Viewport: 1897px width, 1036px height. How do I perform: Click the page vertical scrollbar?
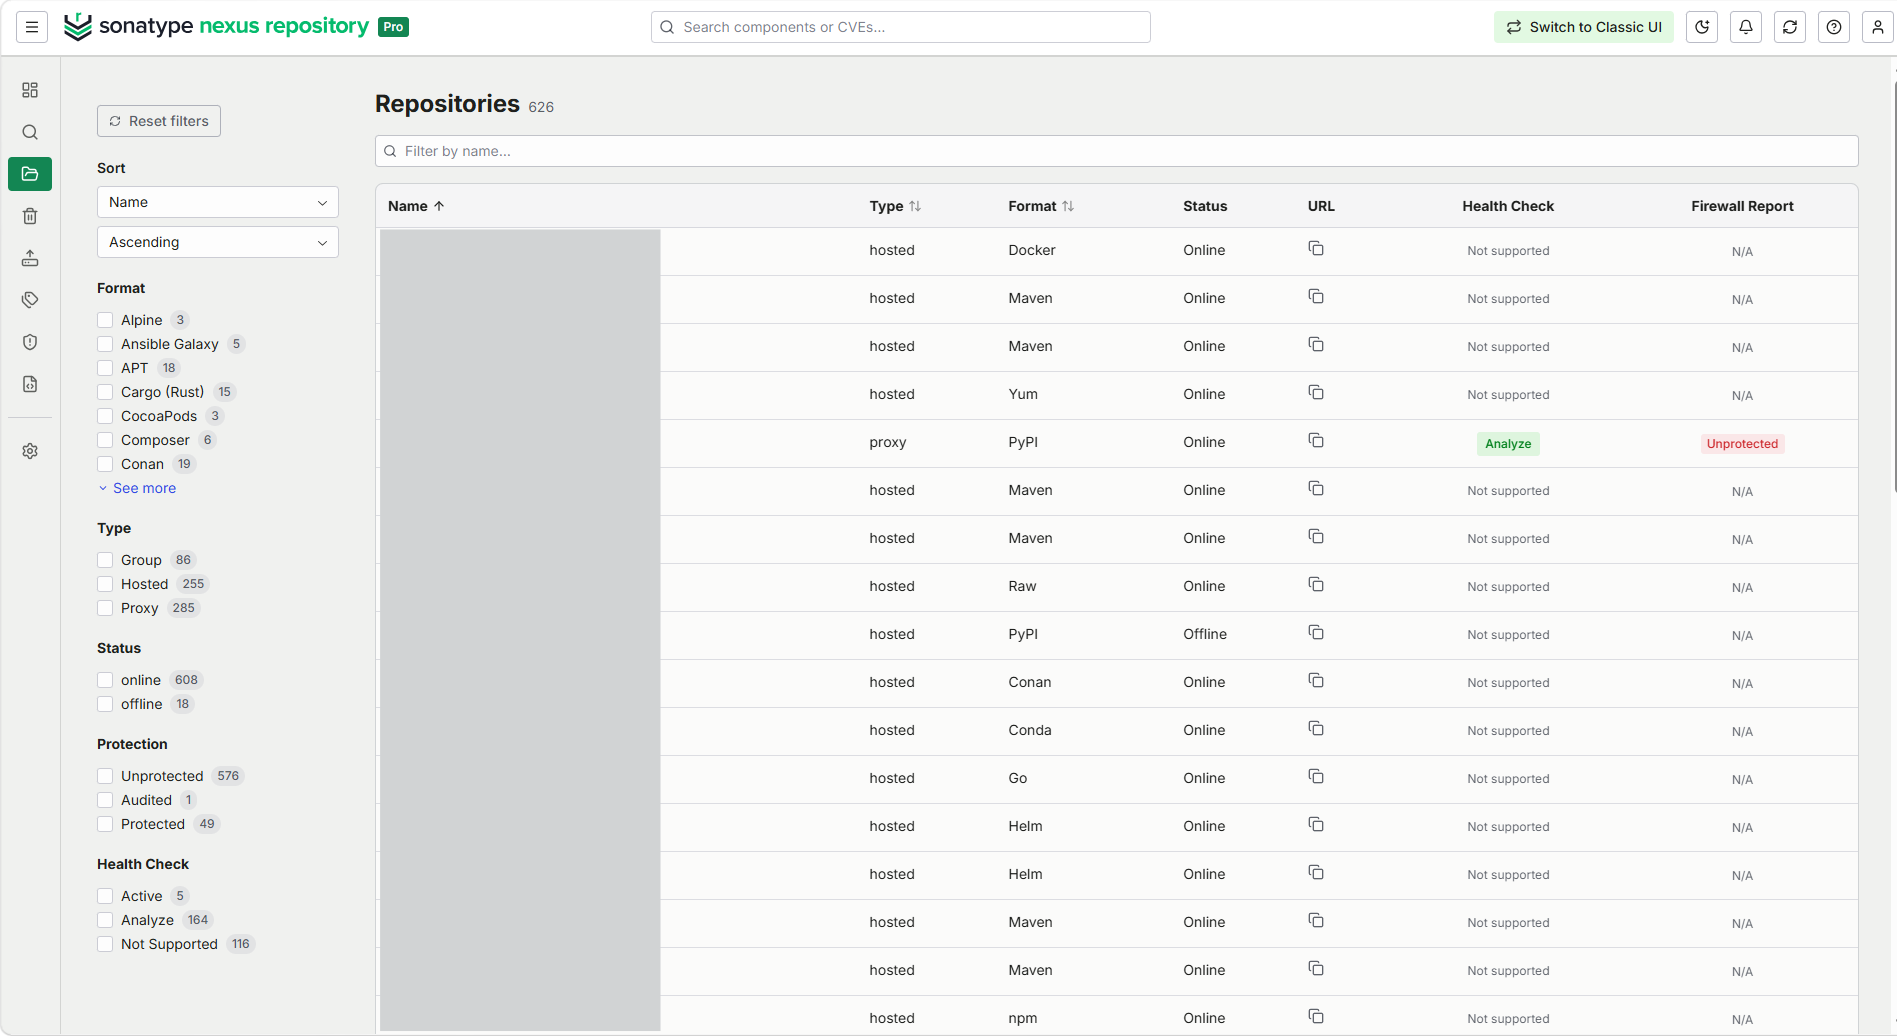tap(1894, 287)
